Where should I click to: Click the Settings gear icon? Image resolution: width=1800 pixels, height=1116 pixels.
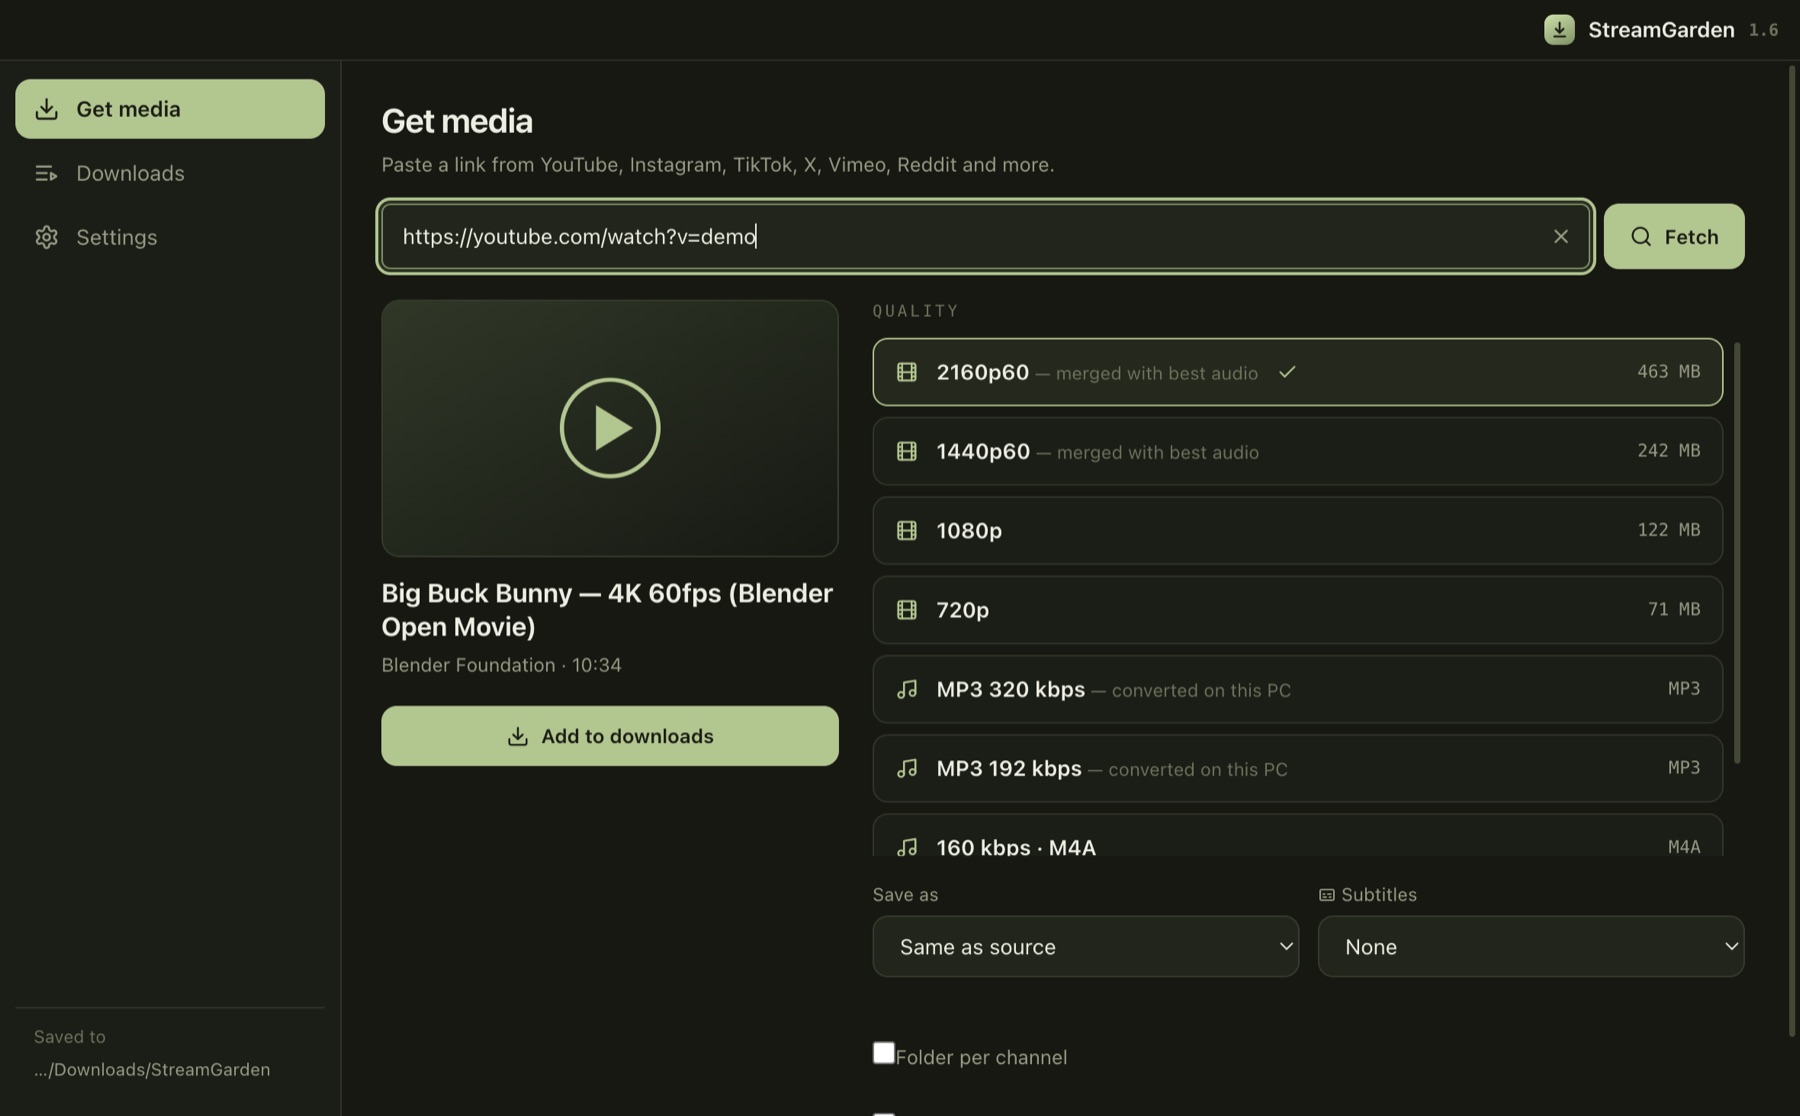click(x=46, y=237)
